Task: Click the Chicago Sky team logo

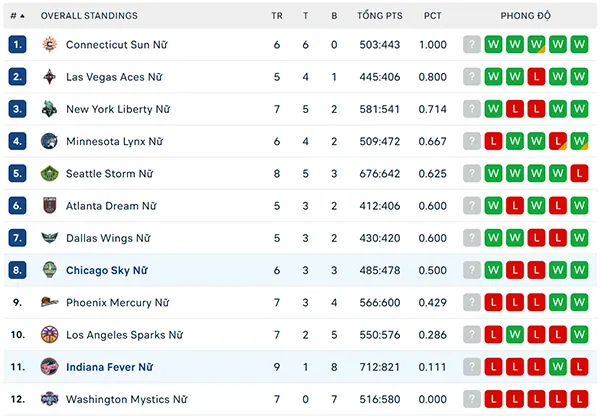Action: tap(49, 270)
